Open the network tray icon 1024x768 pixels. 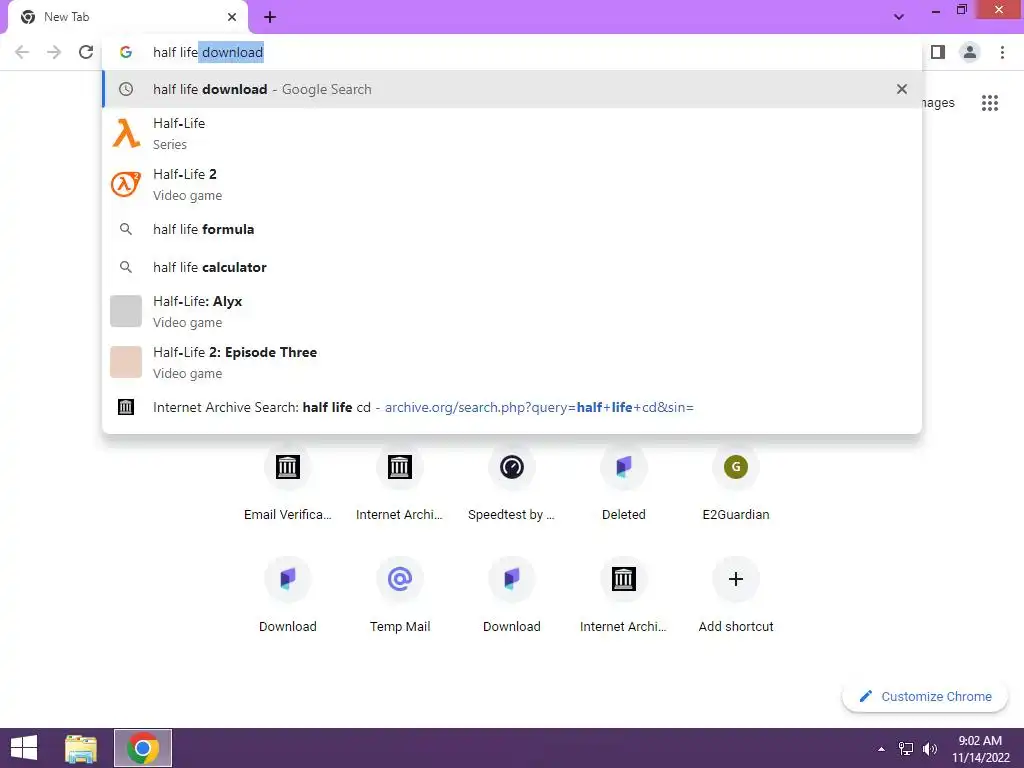click(906, 749)
